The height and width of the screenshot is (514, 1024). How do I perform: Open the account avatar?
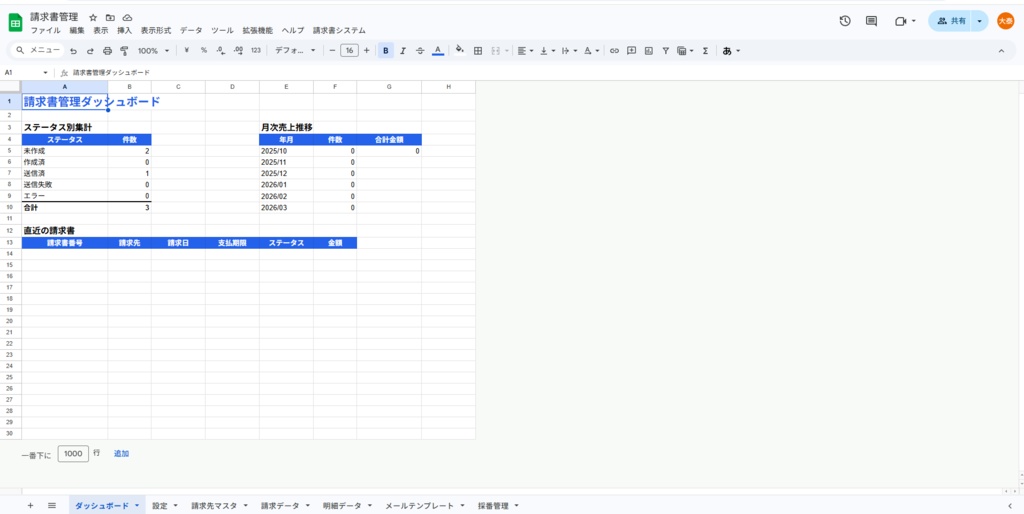pyautogui.click(x=1006, y=21)
